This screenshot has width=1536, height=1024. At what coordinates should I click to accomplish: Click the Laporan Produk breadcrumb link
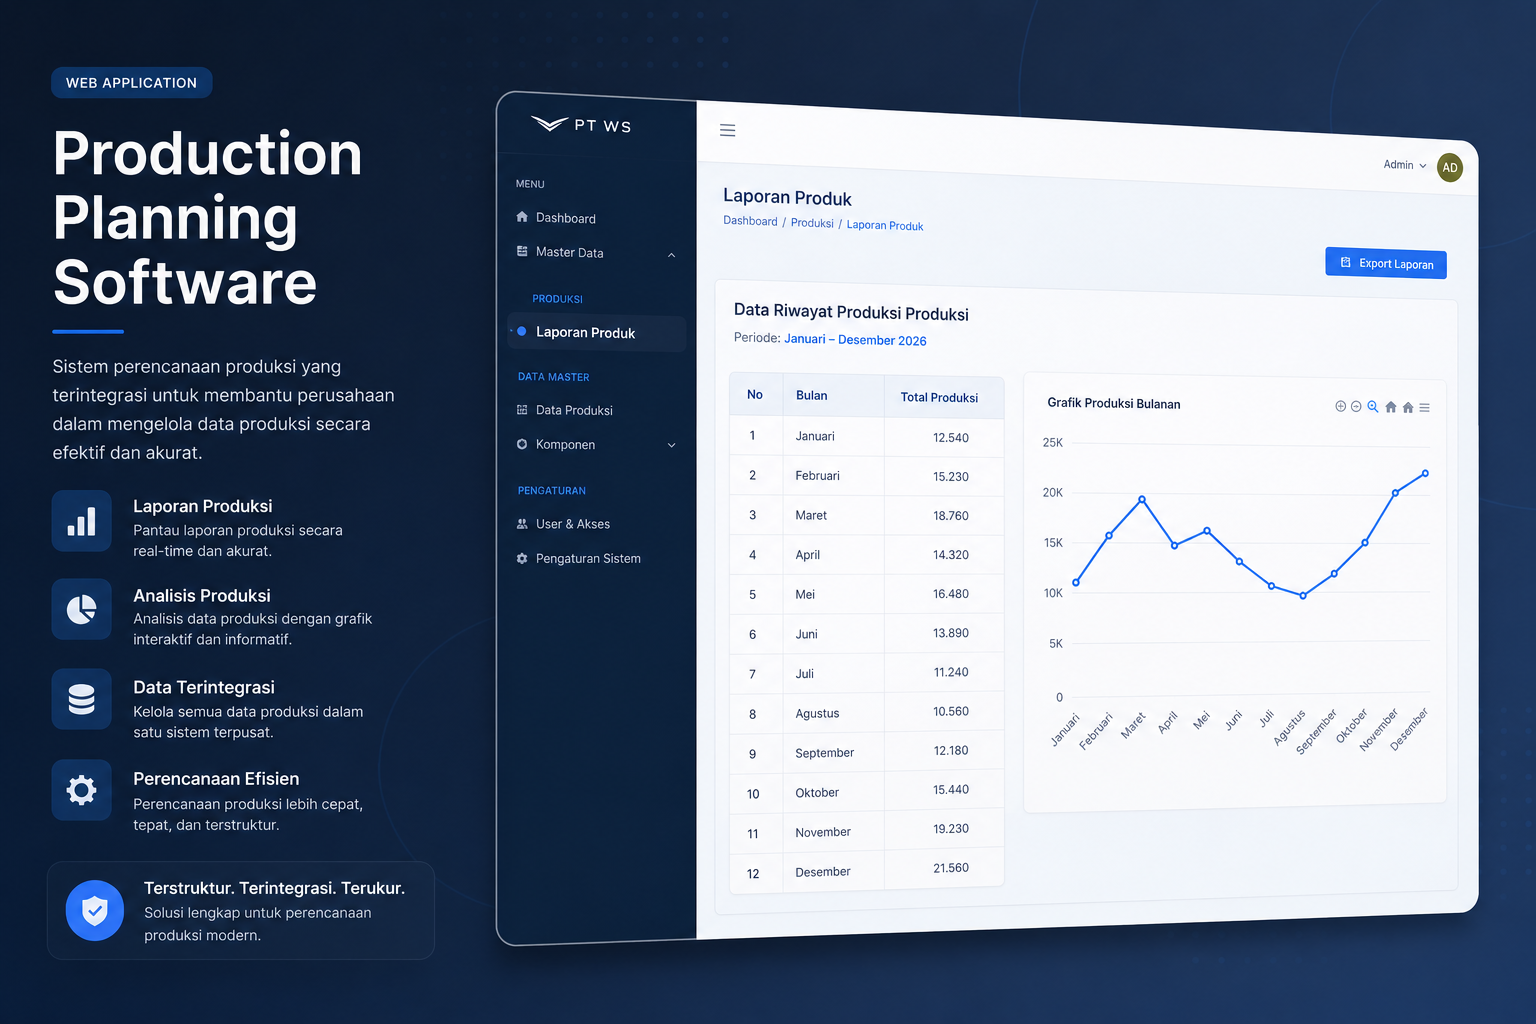coord(885,225)
